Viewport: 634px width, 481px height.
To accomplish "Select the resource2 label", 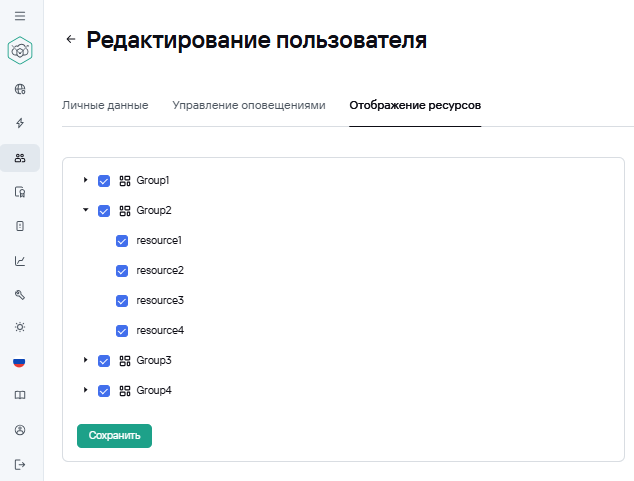I will click(160, 270).
